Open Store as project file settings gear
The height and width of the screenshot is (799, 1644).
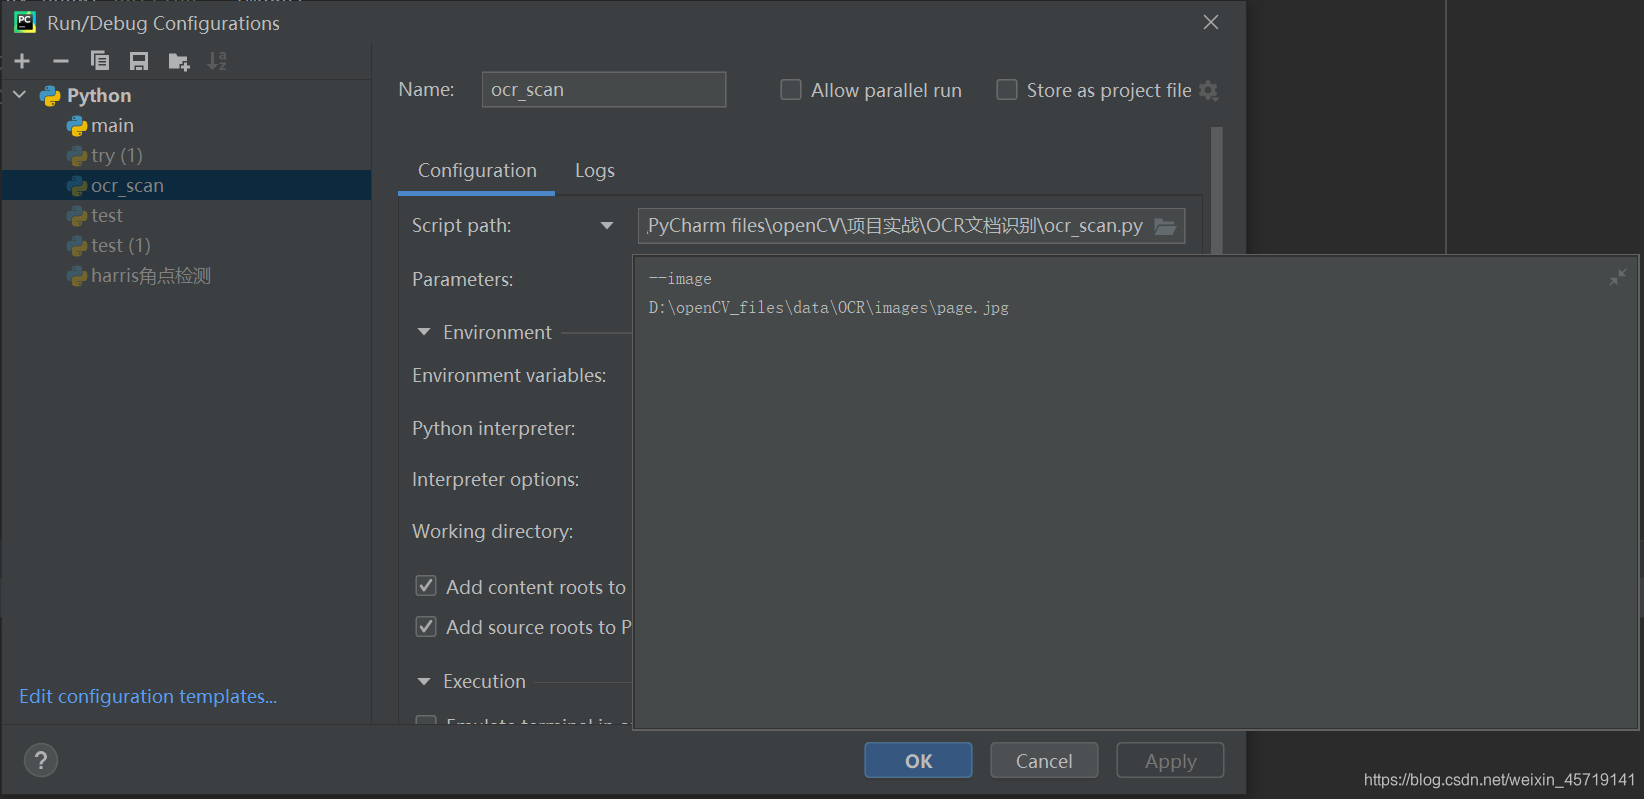click(1208, 91)
